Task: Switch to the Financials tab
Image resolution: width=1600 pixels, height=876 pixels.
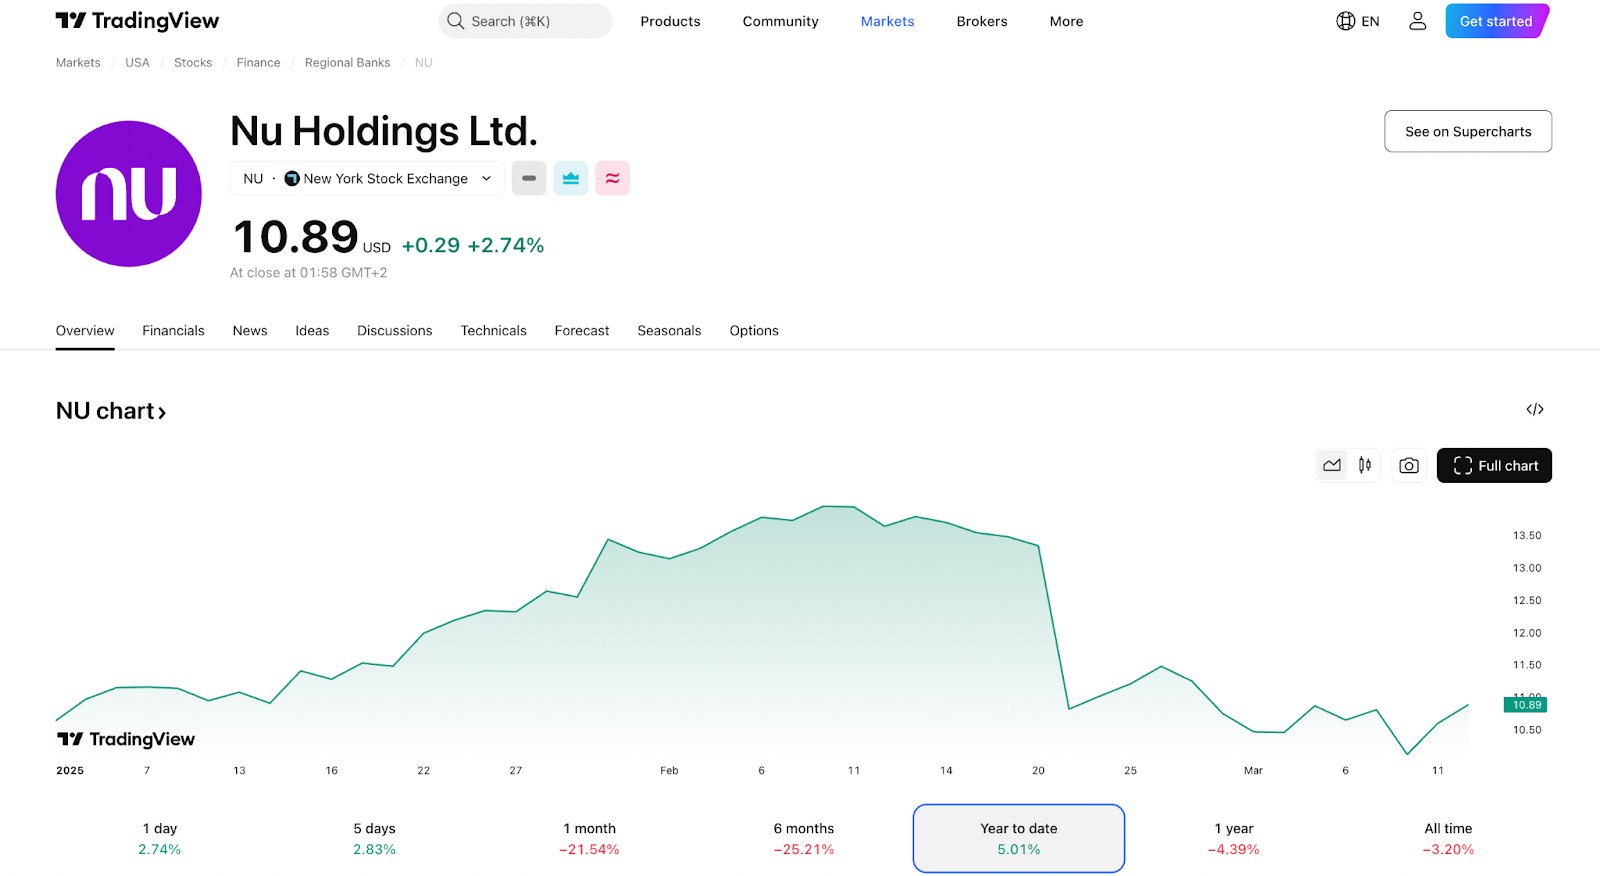Action: pyautogui.click(x=173, y=331)
